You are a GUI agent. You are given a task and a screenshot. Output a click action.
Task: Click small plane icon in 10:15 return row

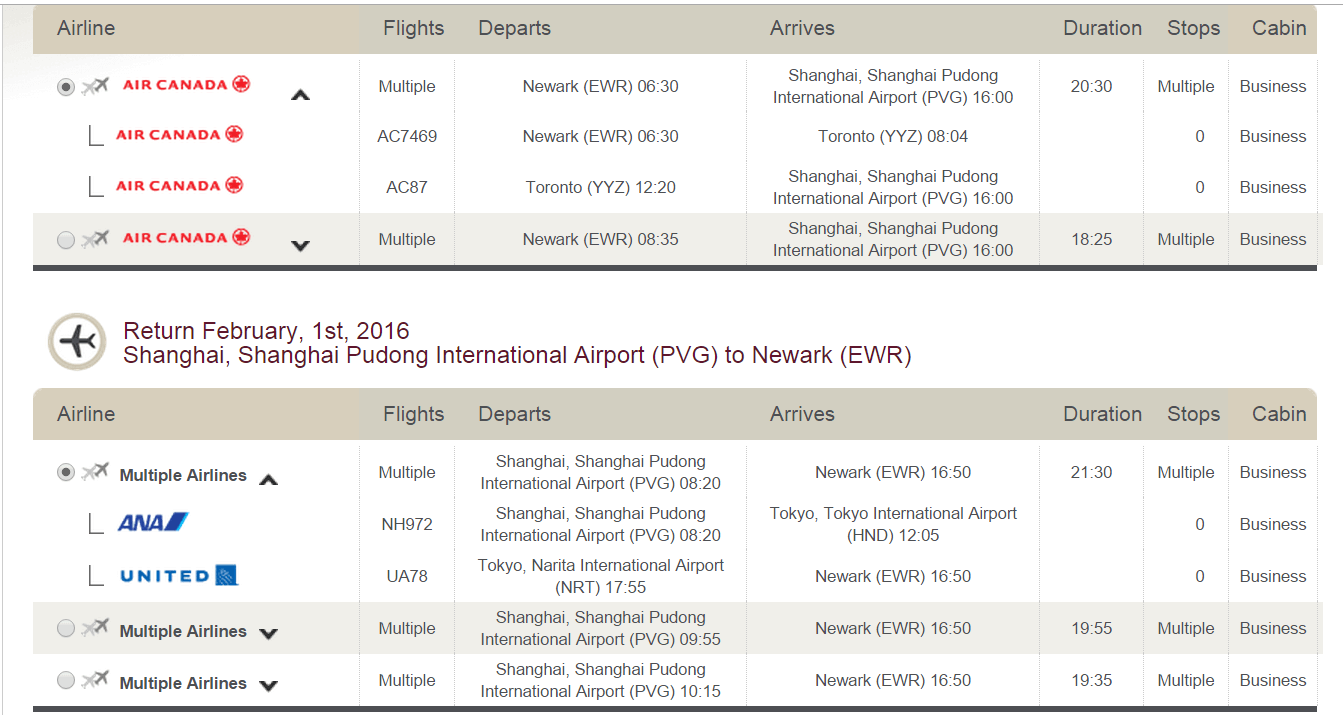pos(95,679)
